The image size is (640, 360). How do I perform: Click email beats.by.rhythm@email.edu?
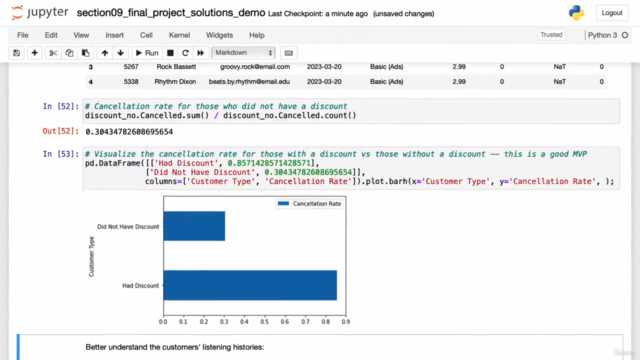[249, 82]
